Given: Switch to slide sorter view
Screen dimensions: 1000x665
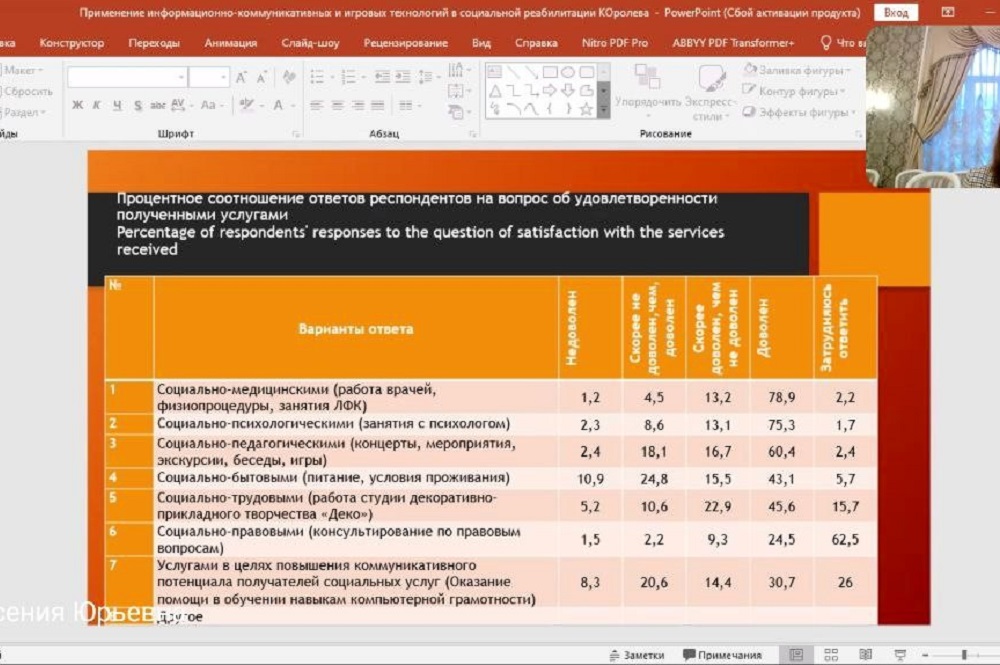Looking at the screenshot, I should [831, 655].
